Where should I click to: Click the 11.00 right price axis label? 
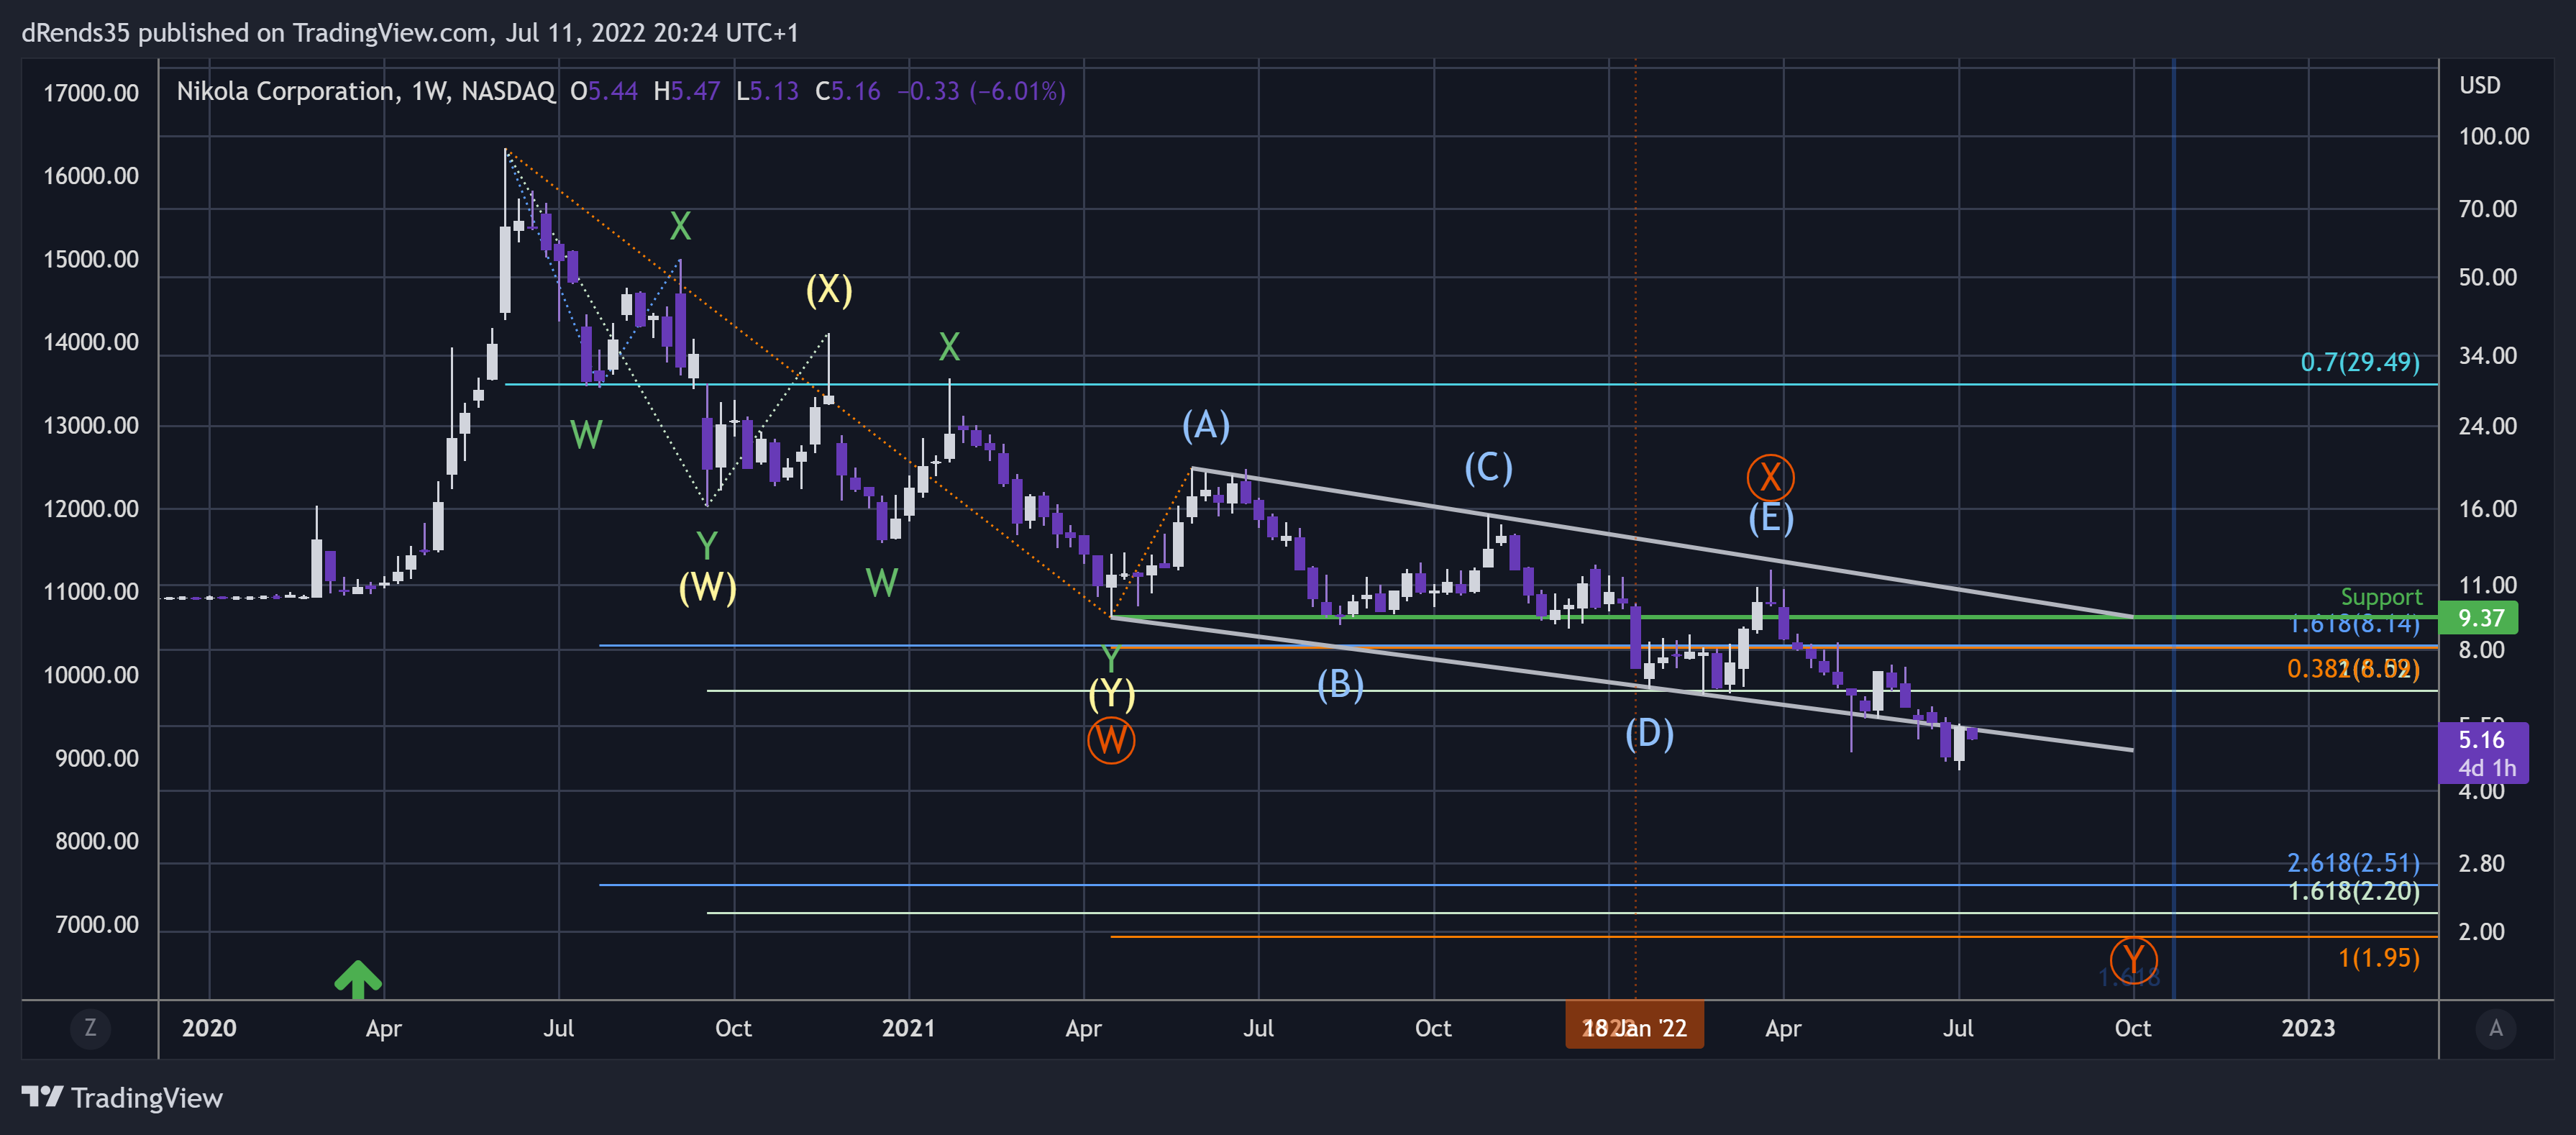2487,585
